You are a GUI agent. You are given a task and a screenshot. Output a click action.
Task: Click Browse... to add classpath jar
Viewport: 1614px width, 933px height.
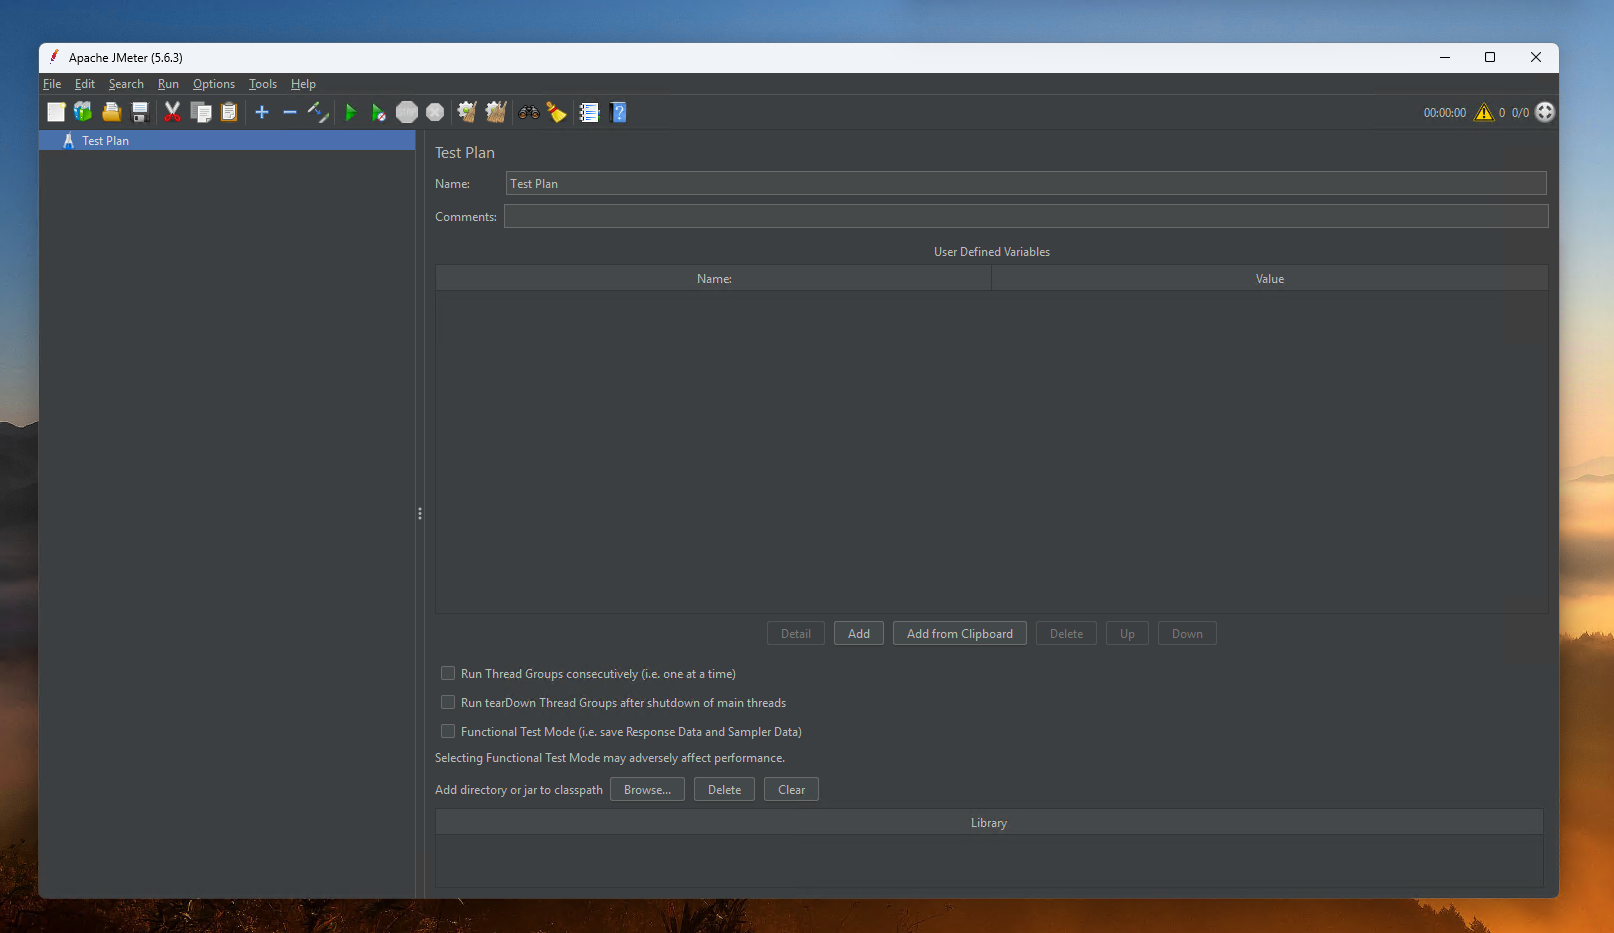point(647,790)
